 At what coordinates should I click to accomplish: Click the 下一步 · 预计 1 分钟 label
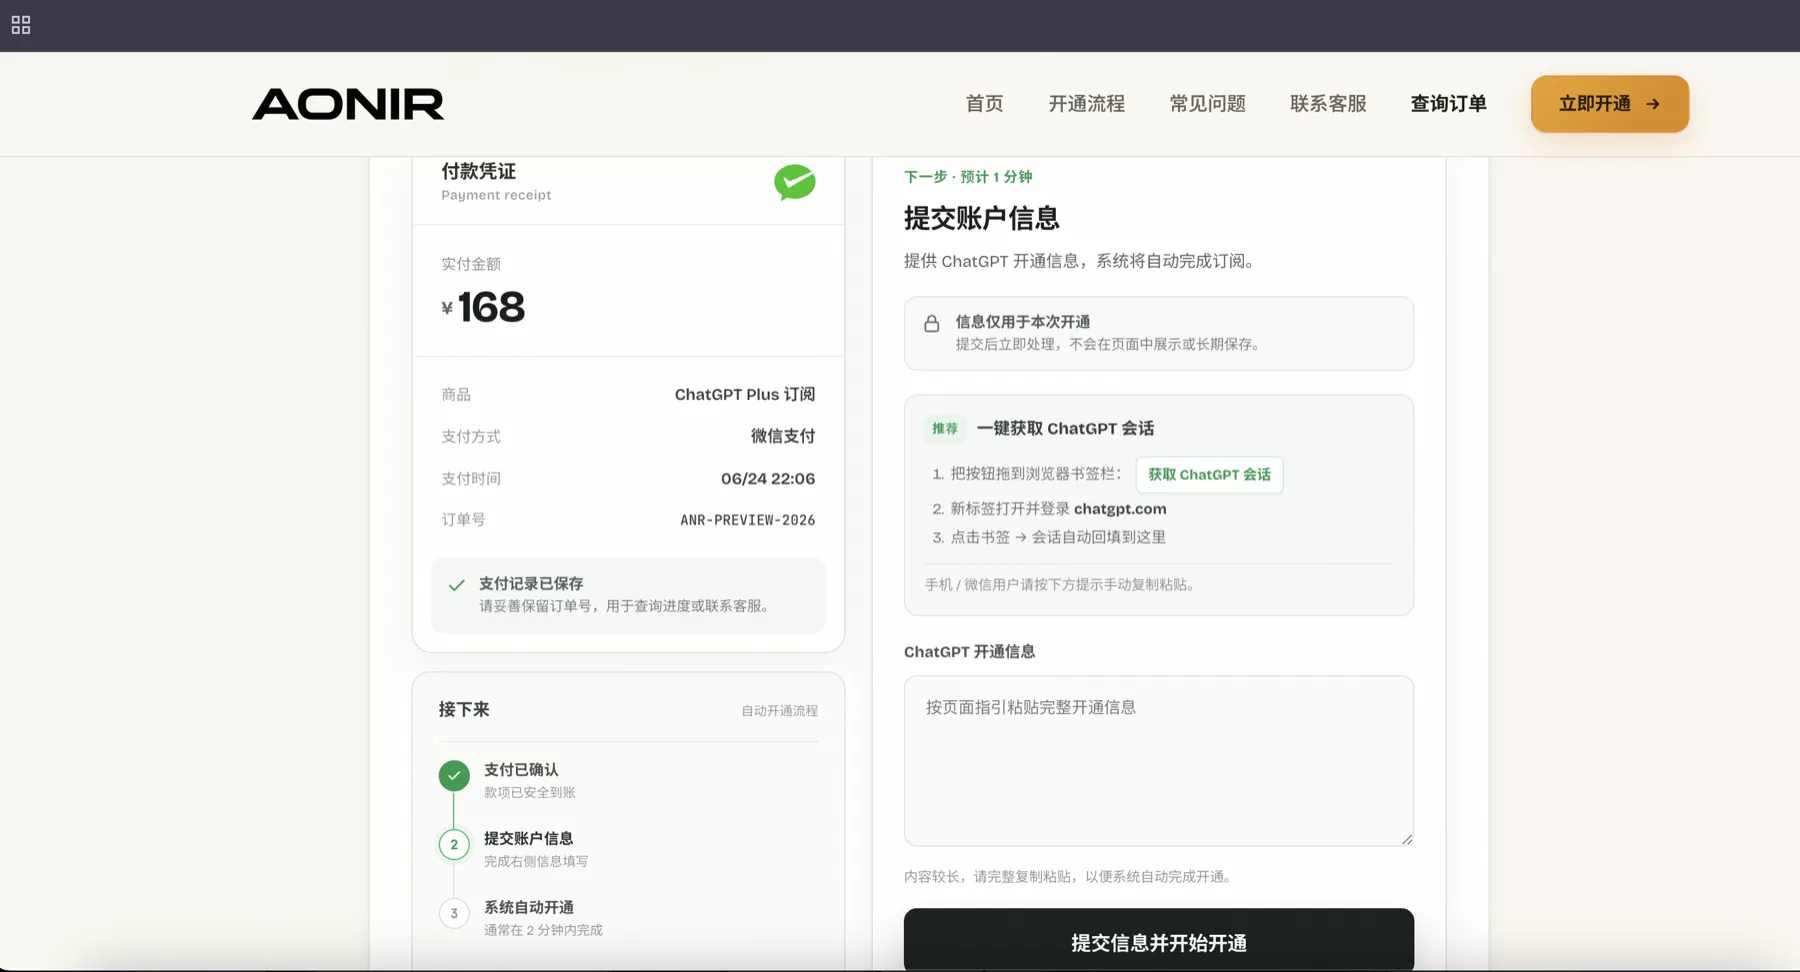coord(968,177)
